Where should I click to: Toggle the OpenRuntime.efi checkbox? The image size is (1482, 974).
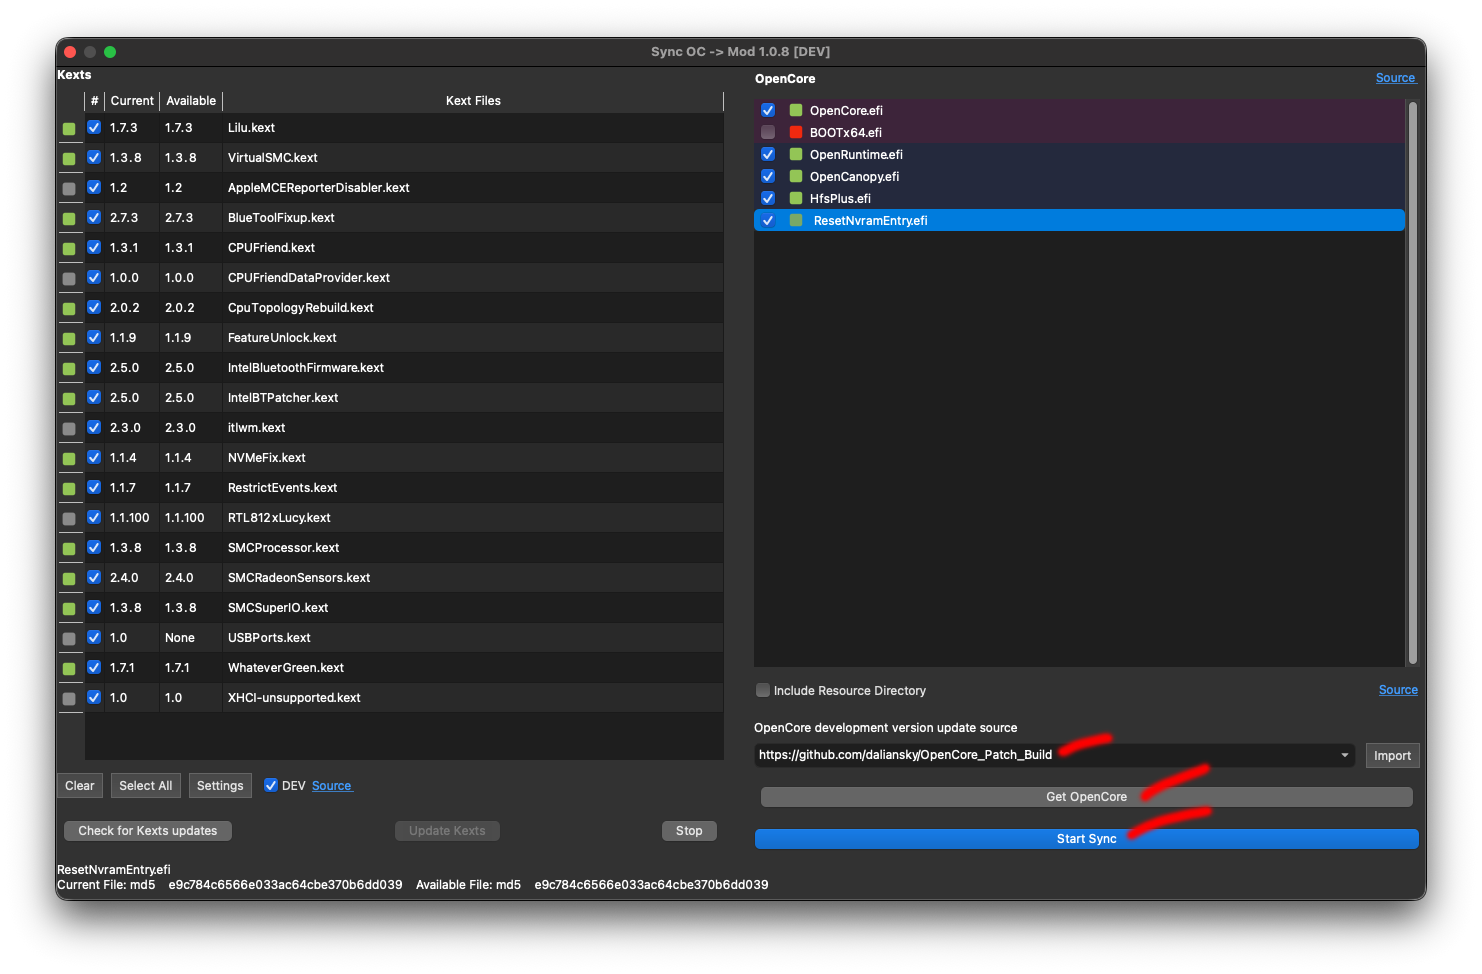click(x=768, y=154)
